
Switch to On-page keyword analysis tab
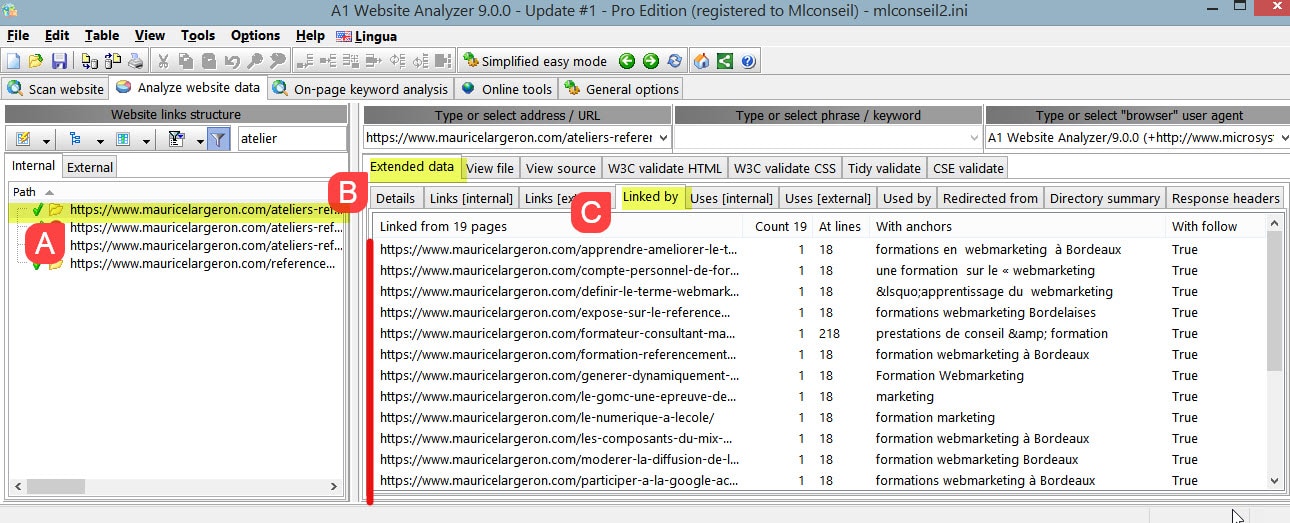click(361, 89)
